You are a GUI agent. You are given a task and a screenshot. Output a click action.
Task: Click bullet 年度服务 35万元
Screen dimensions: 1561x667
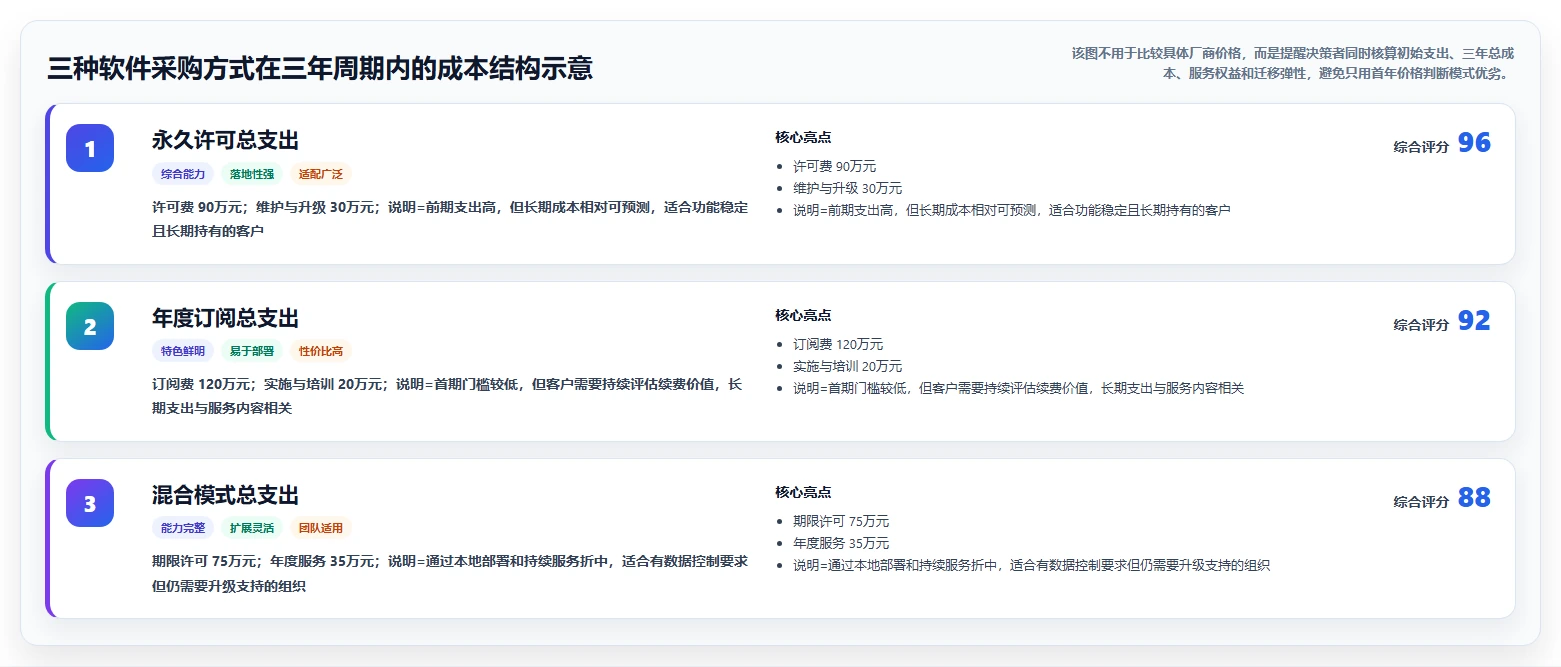pyautogui.click(x=841, y=543)
